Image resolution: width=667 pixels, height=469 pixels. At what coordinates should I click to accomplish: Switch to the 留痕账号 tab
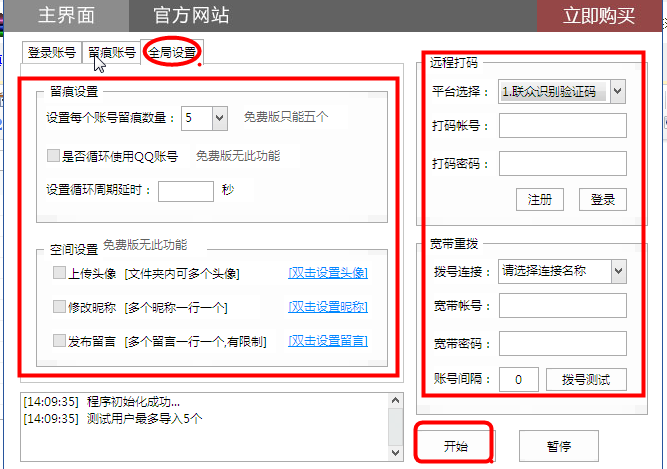111,53
